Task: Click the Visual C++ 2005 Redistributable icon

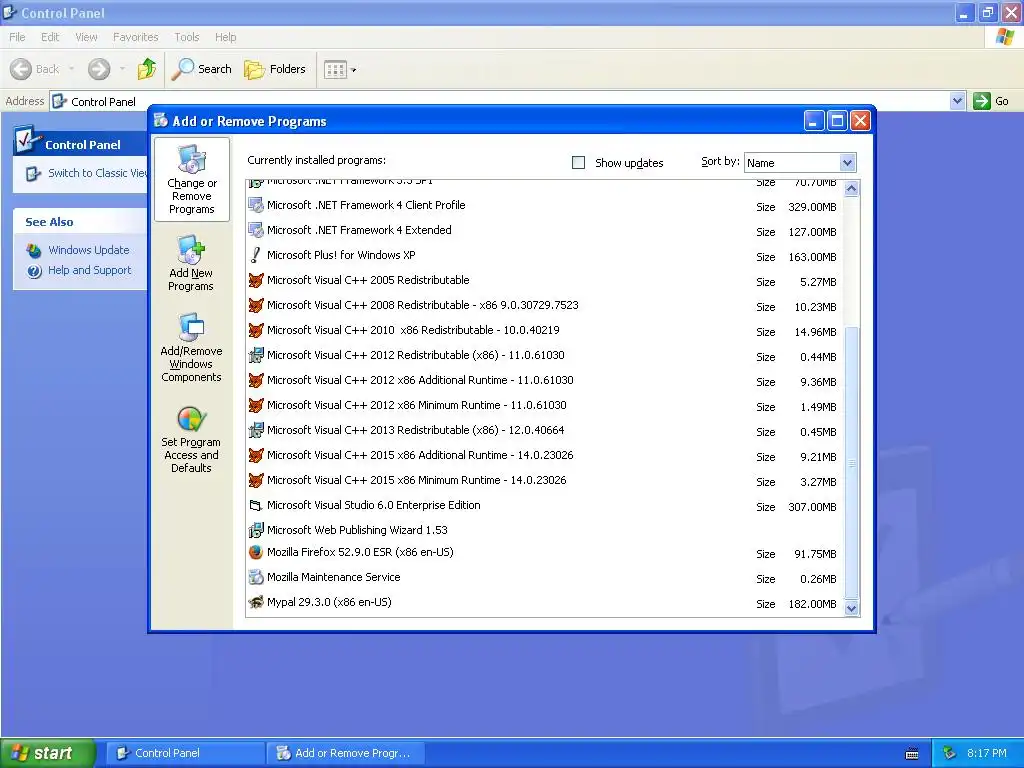Action: [256, 281]
